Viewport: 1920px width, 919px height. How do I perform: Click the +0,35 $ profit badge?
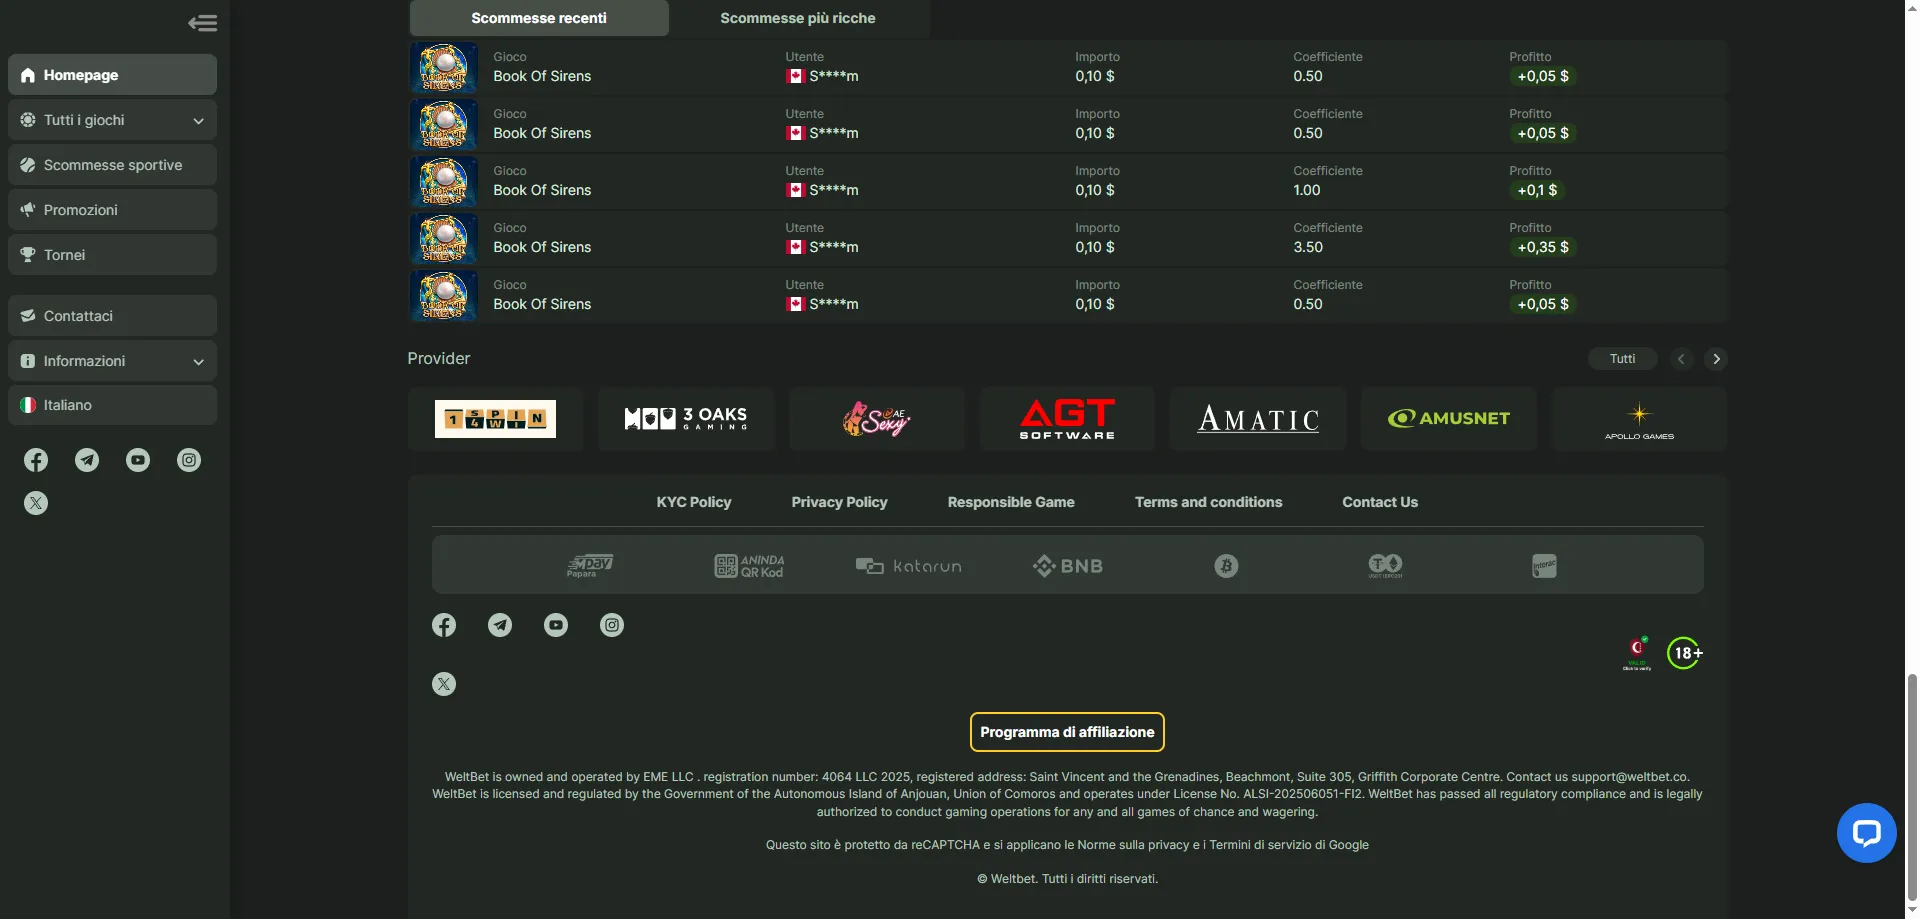click(1543, 247)
